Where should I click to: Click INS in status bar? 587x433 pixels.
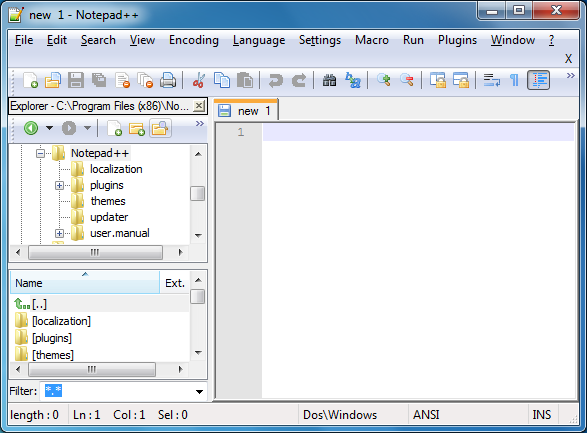click(542, 415)
